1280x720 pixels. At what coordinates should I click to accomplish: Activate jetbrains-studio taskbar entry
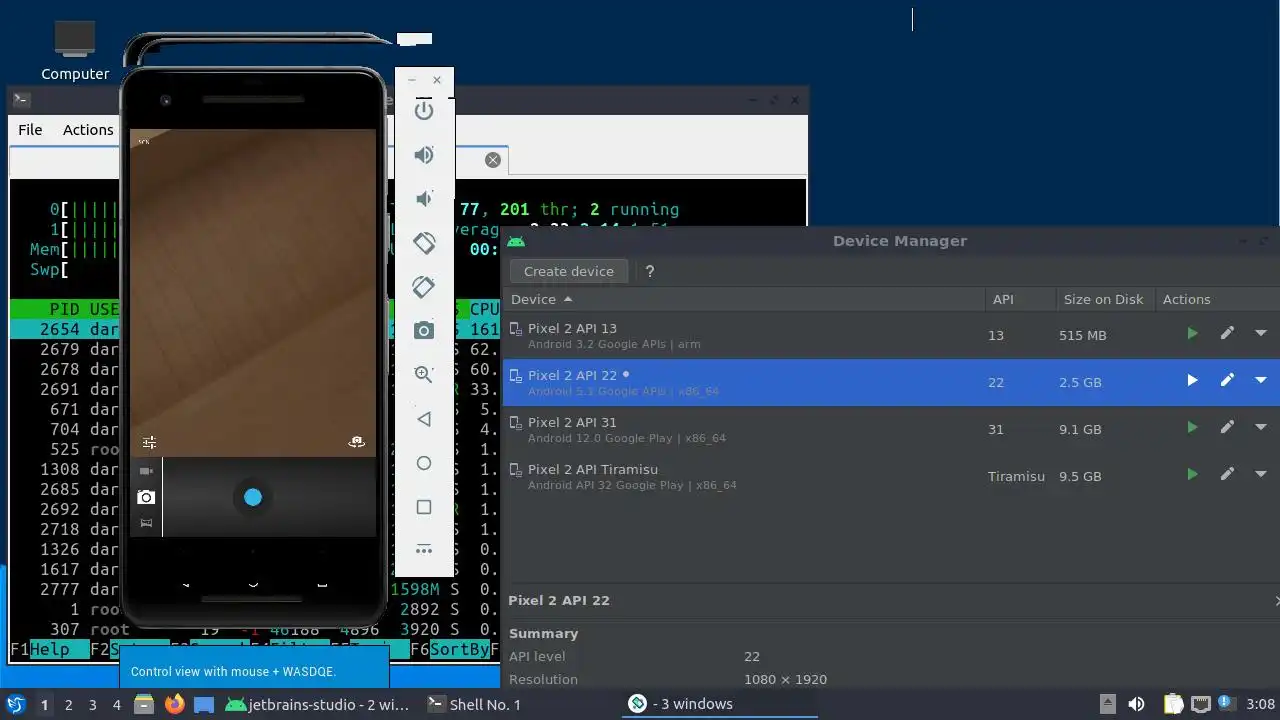coord(317,704)
